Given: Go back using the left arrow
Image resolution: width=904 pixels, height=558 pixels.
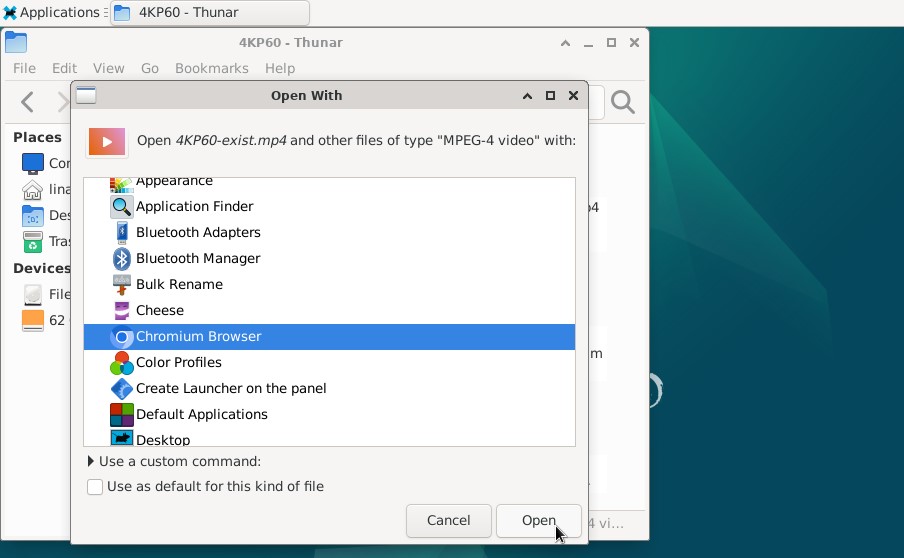Looking at the screenshot, I should pos(28,102).
